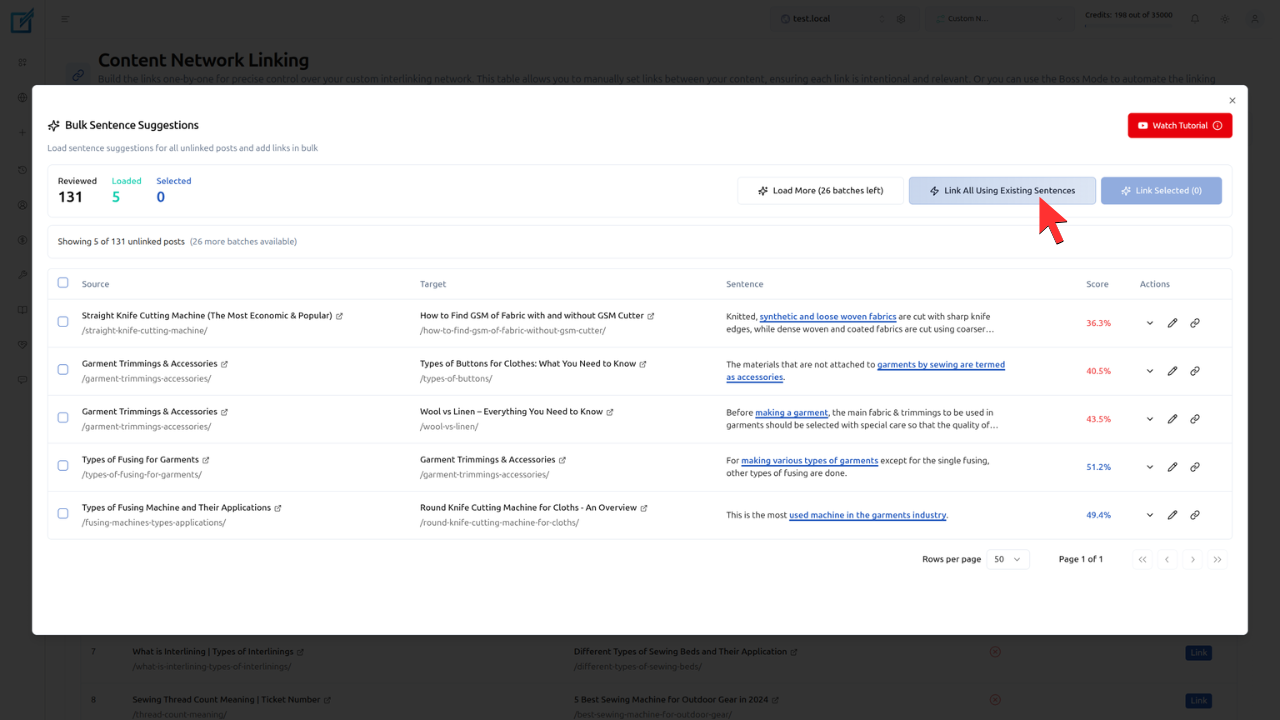Viewport: 1280px width, 720px height.
Task: Select the checkbox for Types of Fusing for Garments
Action: (62, 466)
